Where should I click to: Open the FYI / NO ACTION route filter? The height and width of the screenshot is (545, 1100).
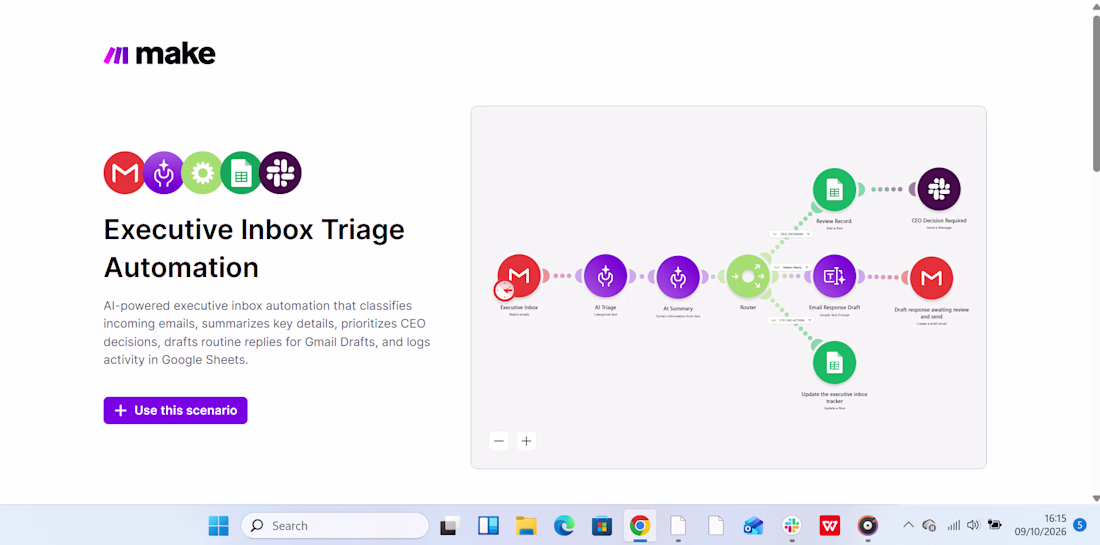point(791,320)
